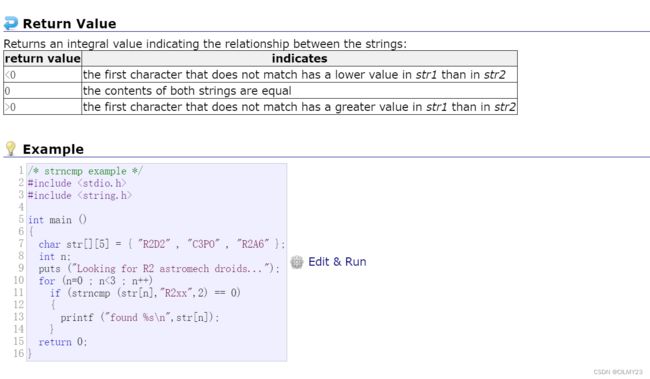Select the 'return value' table header
Screen dimensions: 650x379
(43, 58)
